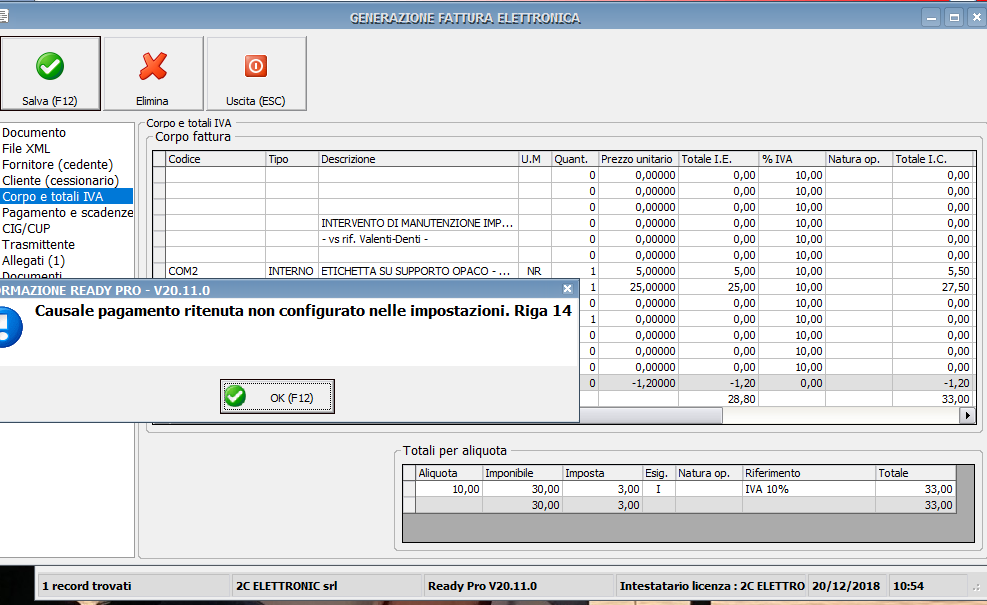
Task: Minimize the Generazione Fattura Elettronica window
Action: [x=931, y=18]
